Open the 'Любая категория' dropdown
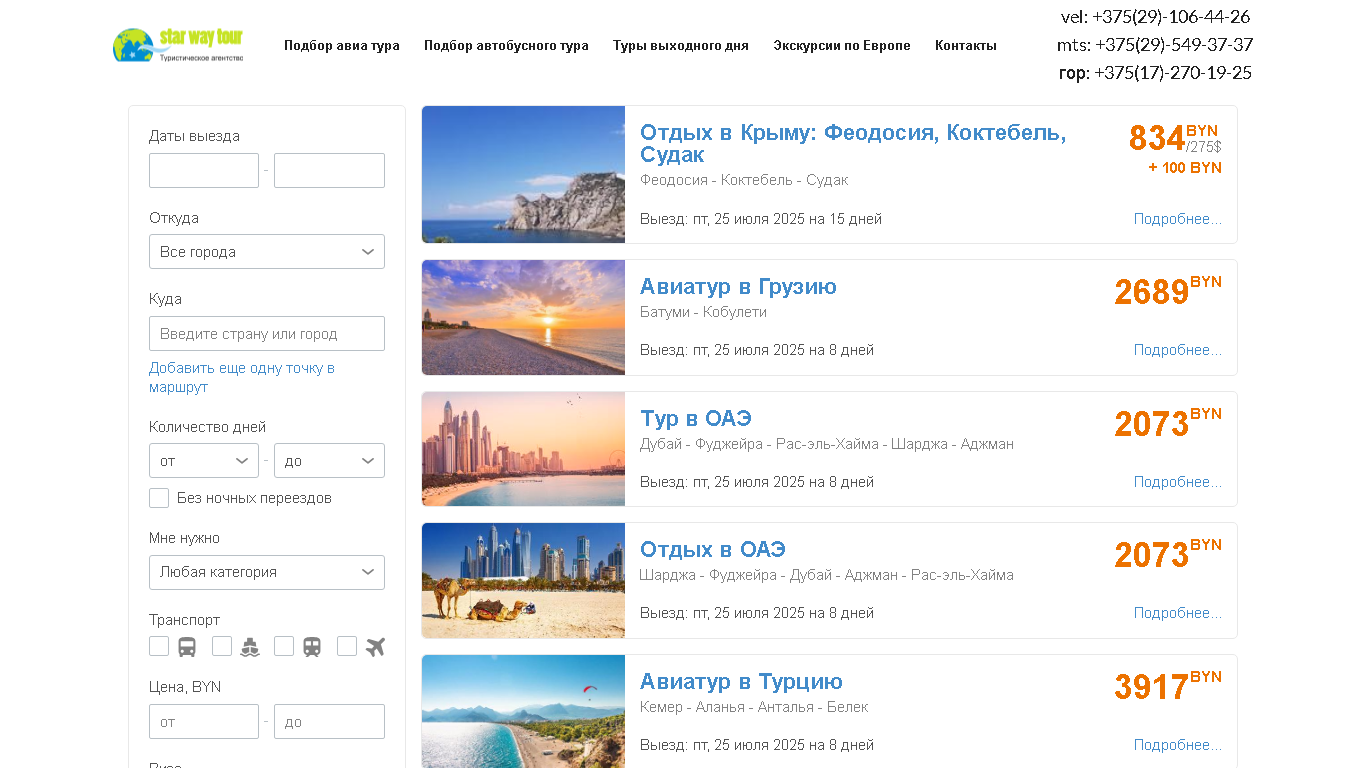Viewport: 1366px width, 768px height. tap(267, 572)
